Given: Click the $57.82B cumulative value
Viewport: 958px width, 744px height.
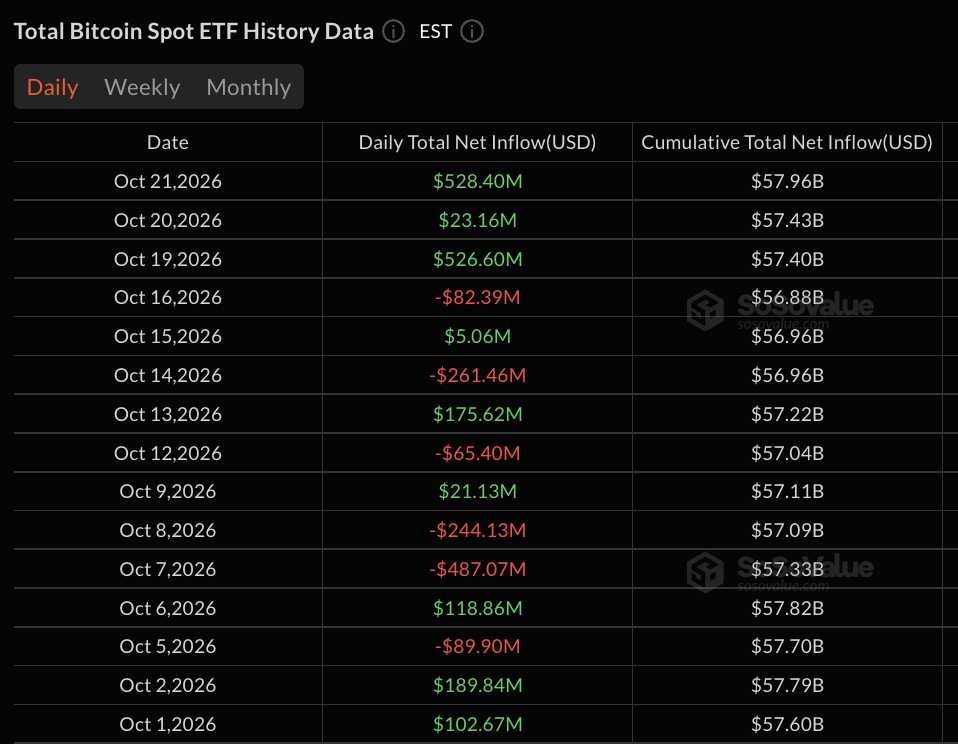Looking at the screenshot, I should click(x=788, y=608).
